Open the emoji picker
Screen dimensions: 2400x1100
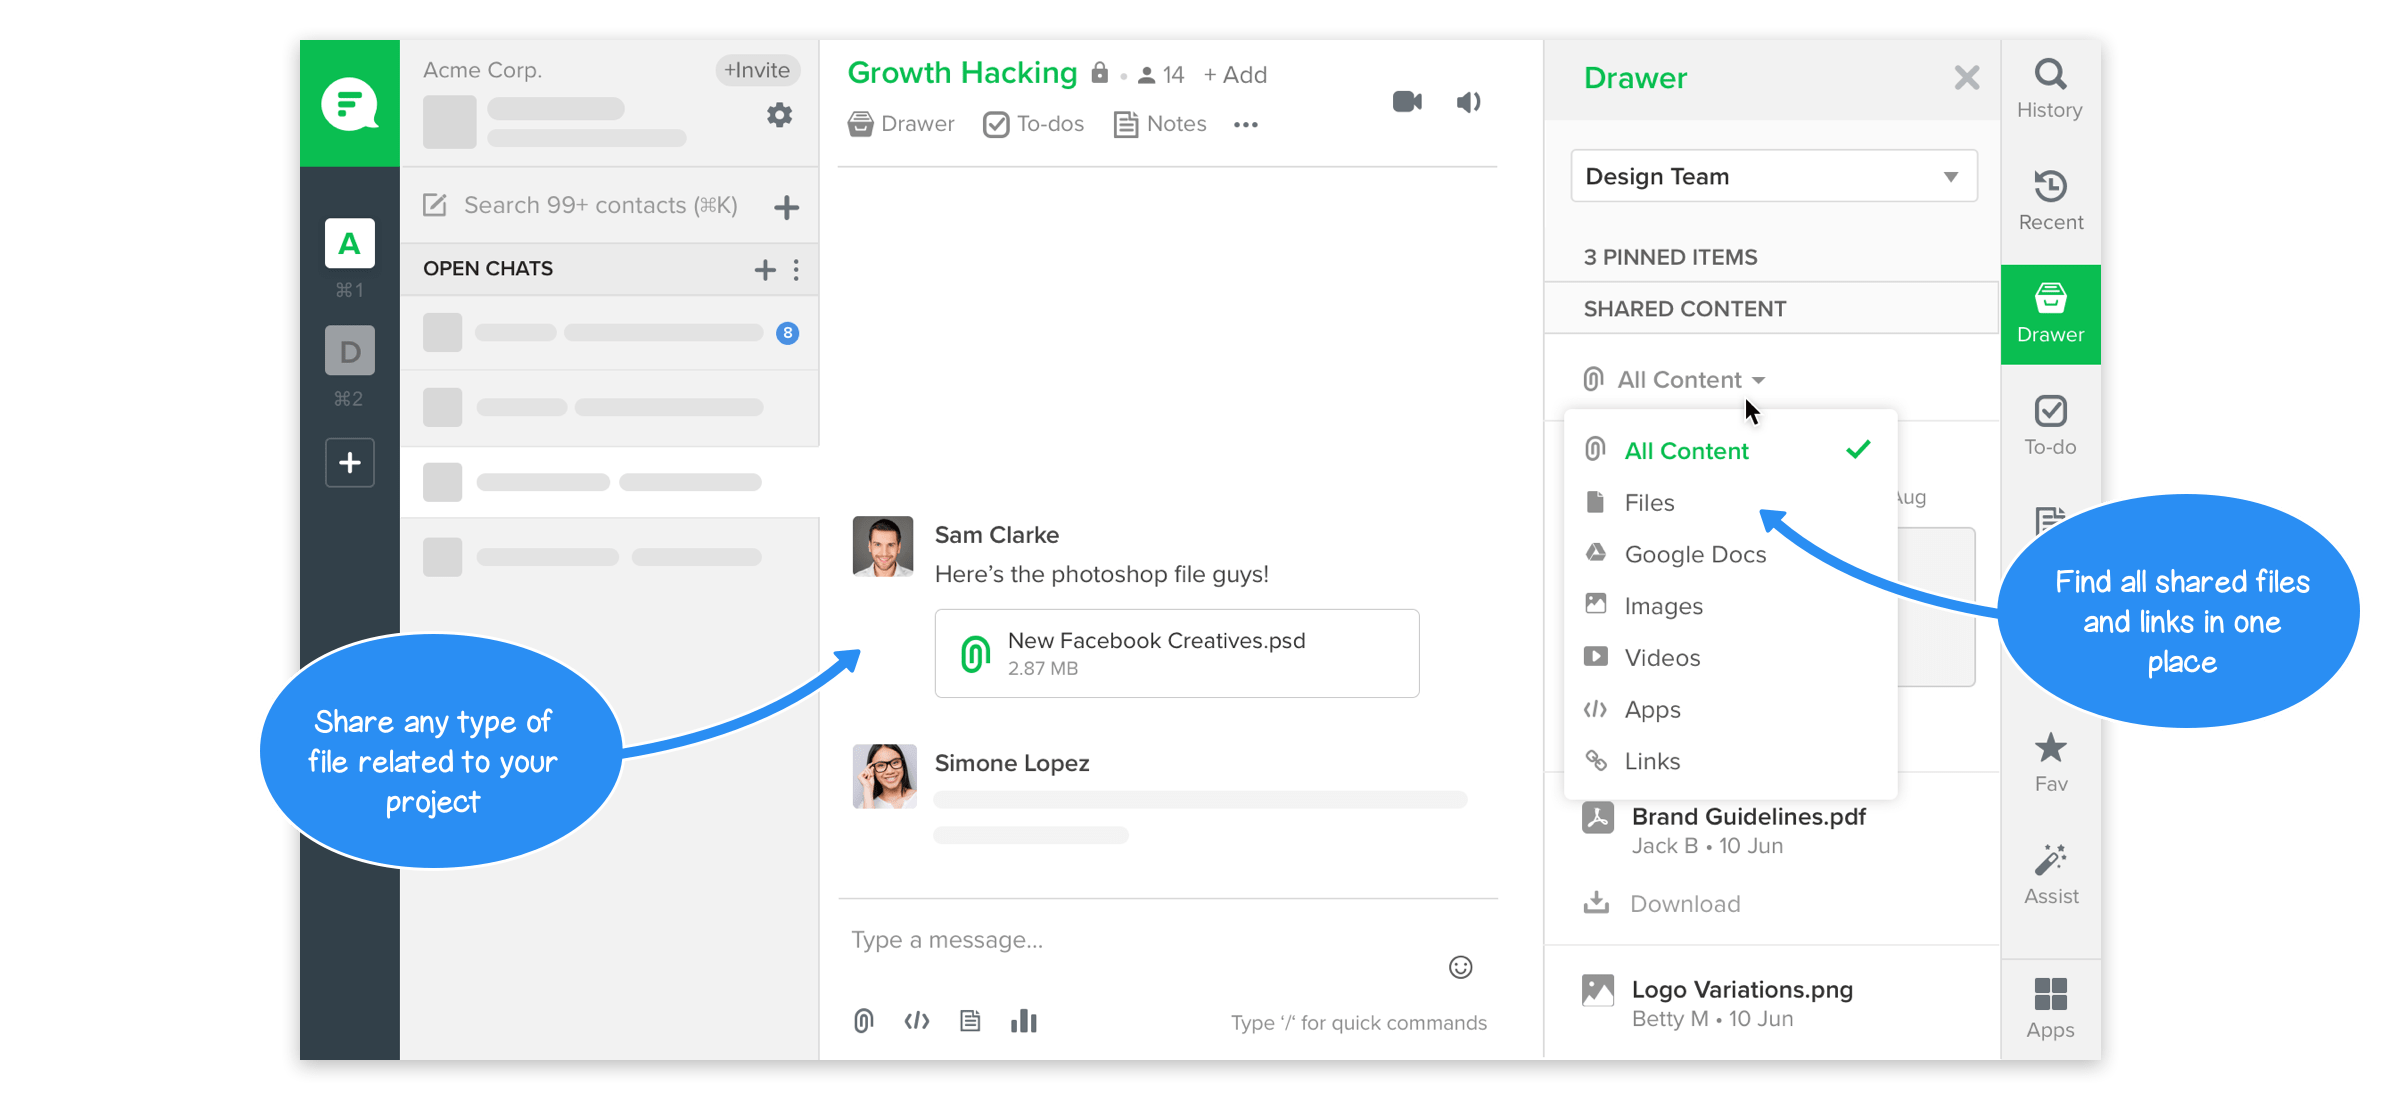pyautogui.click(x=1460, y=967)
